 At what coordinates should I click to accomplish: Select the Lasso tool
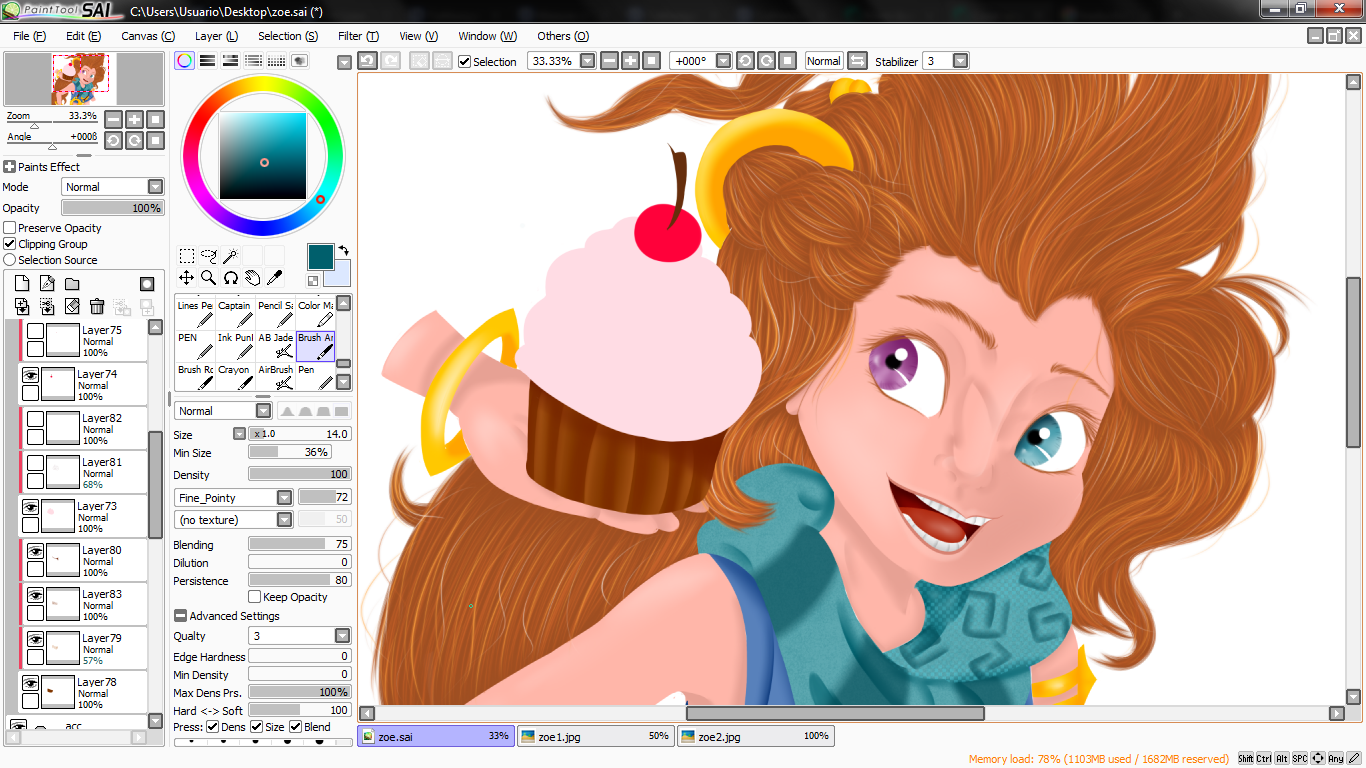point(209,256)
